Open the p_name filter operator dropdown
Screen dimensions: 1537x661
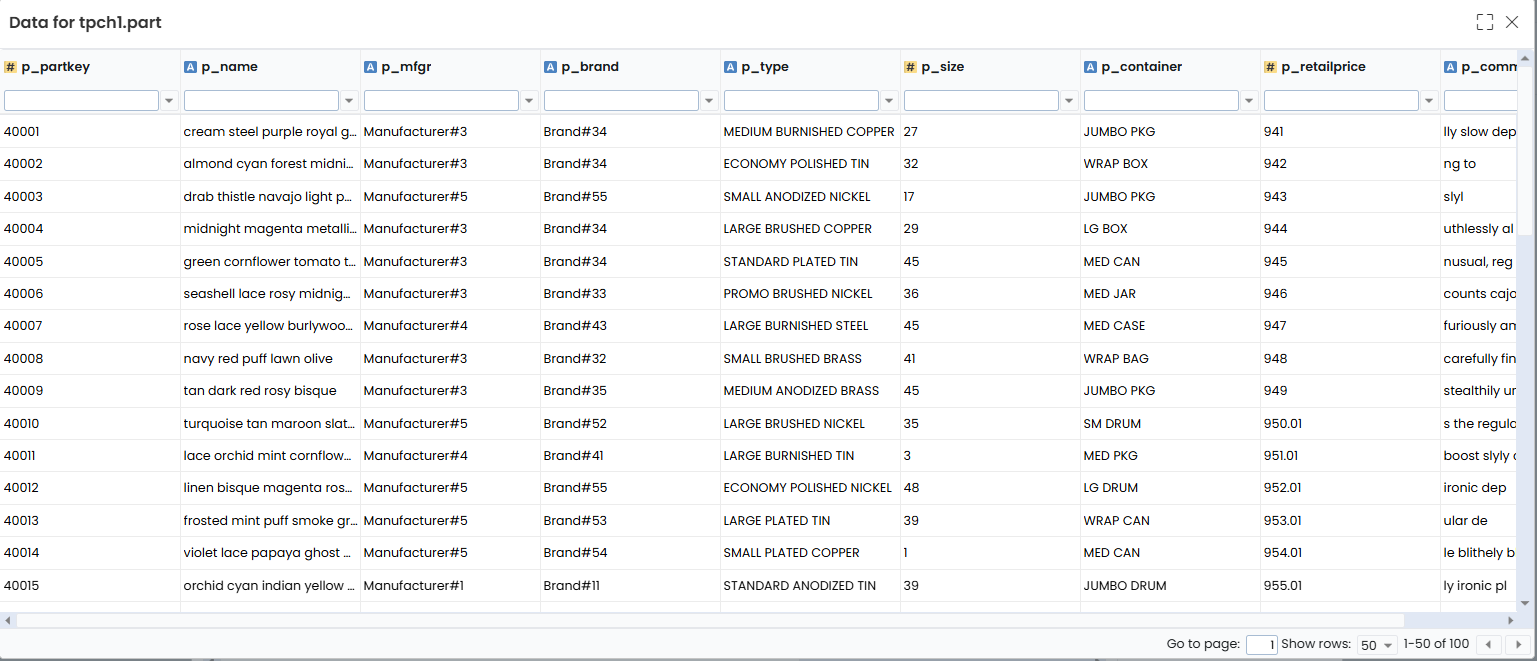(x=349, y=101)
